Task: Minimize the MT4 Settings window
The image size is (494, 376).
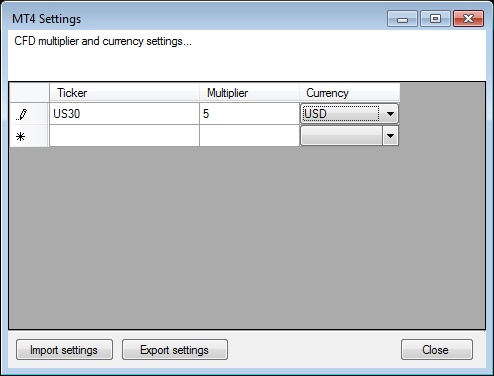Action: (402, 19)
